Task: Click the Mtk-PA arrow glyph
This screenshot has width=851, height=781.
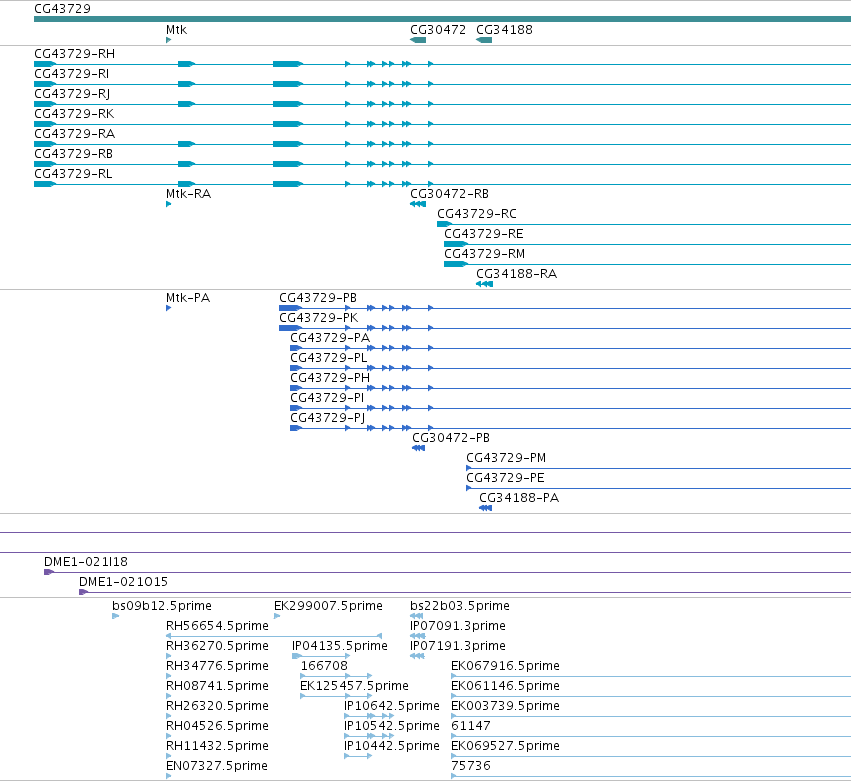Action: pos(168,308)
